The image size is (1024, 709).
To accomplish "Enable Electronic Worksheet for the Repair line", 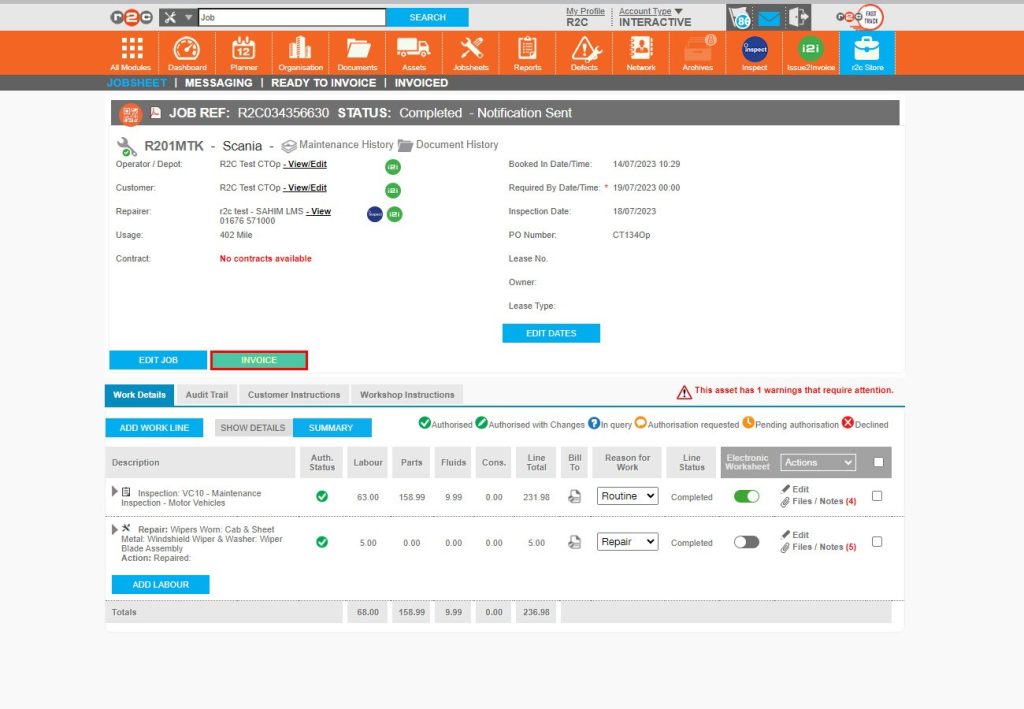I will tap(745, 542).
